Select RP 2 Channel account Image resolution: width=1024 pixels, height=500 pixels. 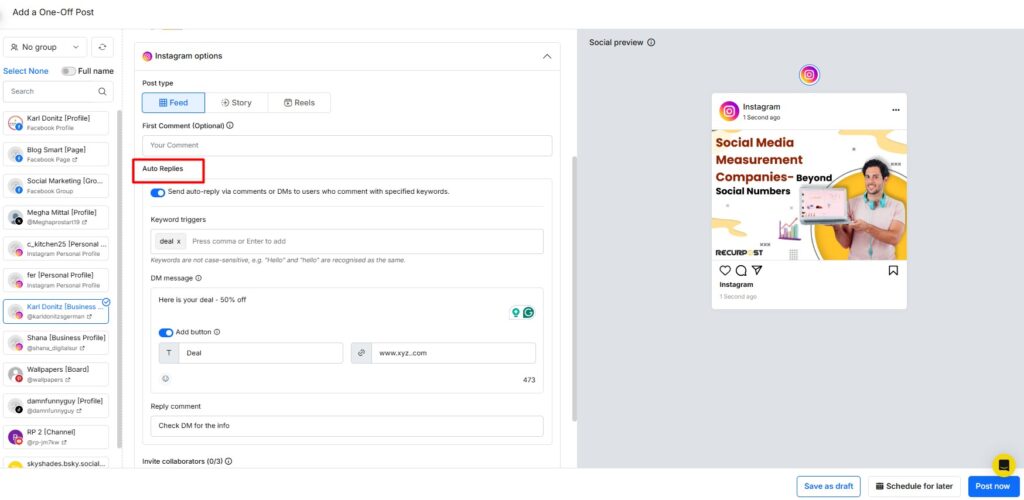56,437
